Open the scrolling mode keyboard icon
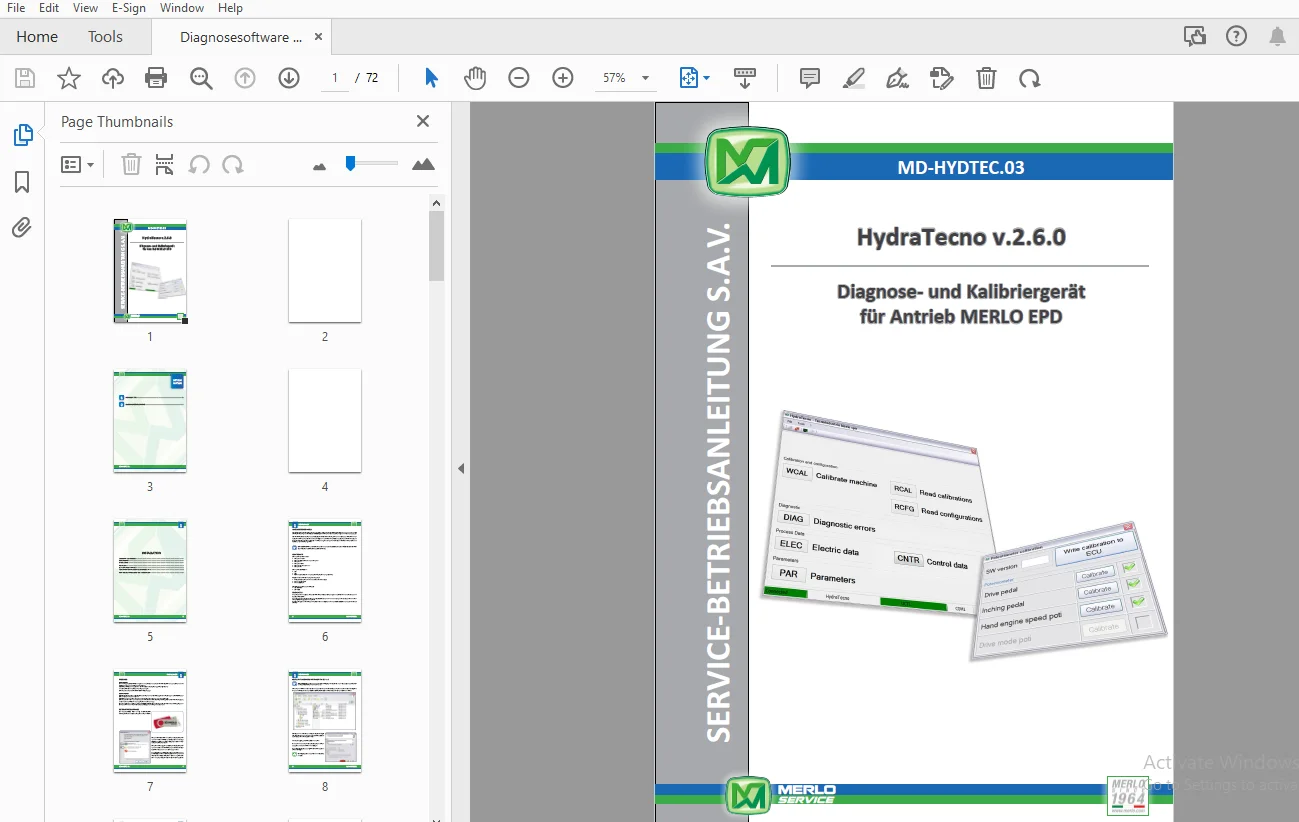Screen dimensions: 1299x822 tap(745, 78)
